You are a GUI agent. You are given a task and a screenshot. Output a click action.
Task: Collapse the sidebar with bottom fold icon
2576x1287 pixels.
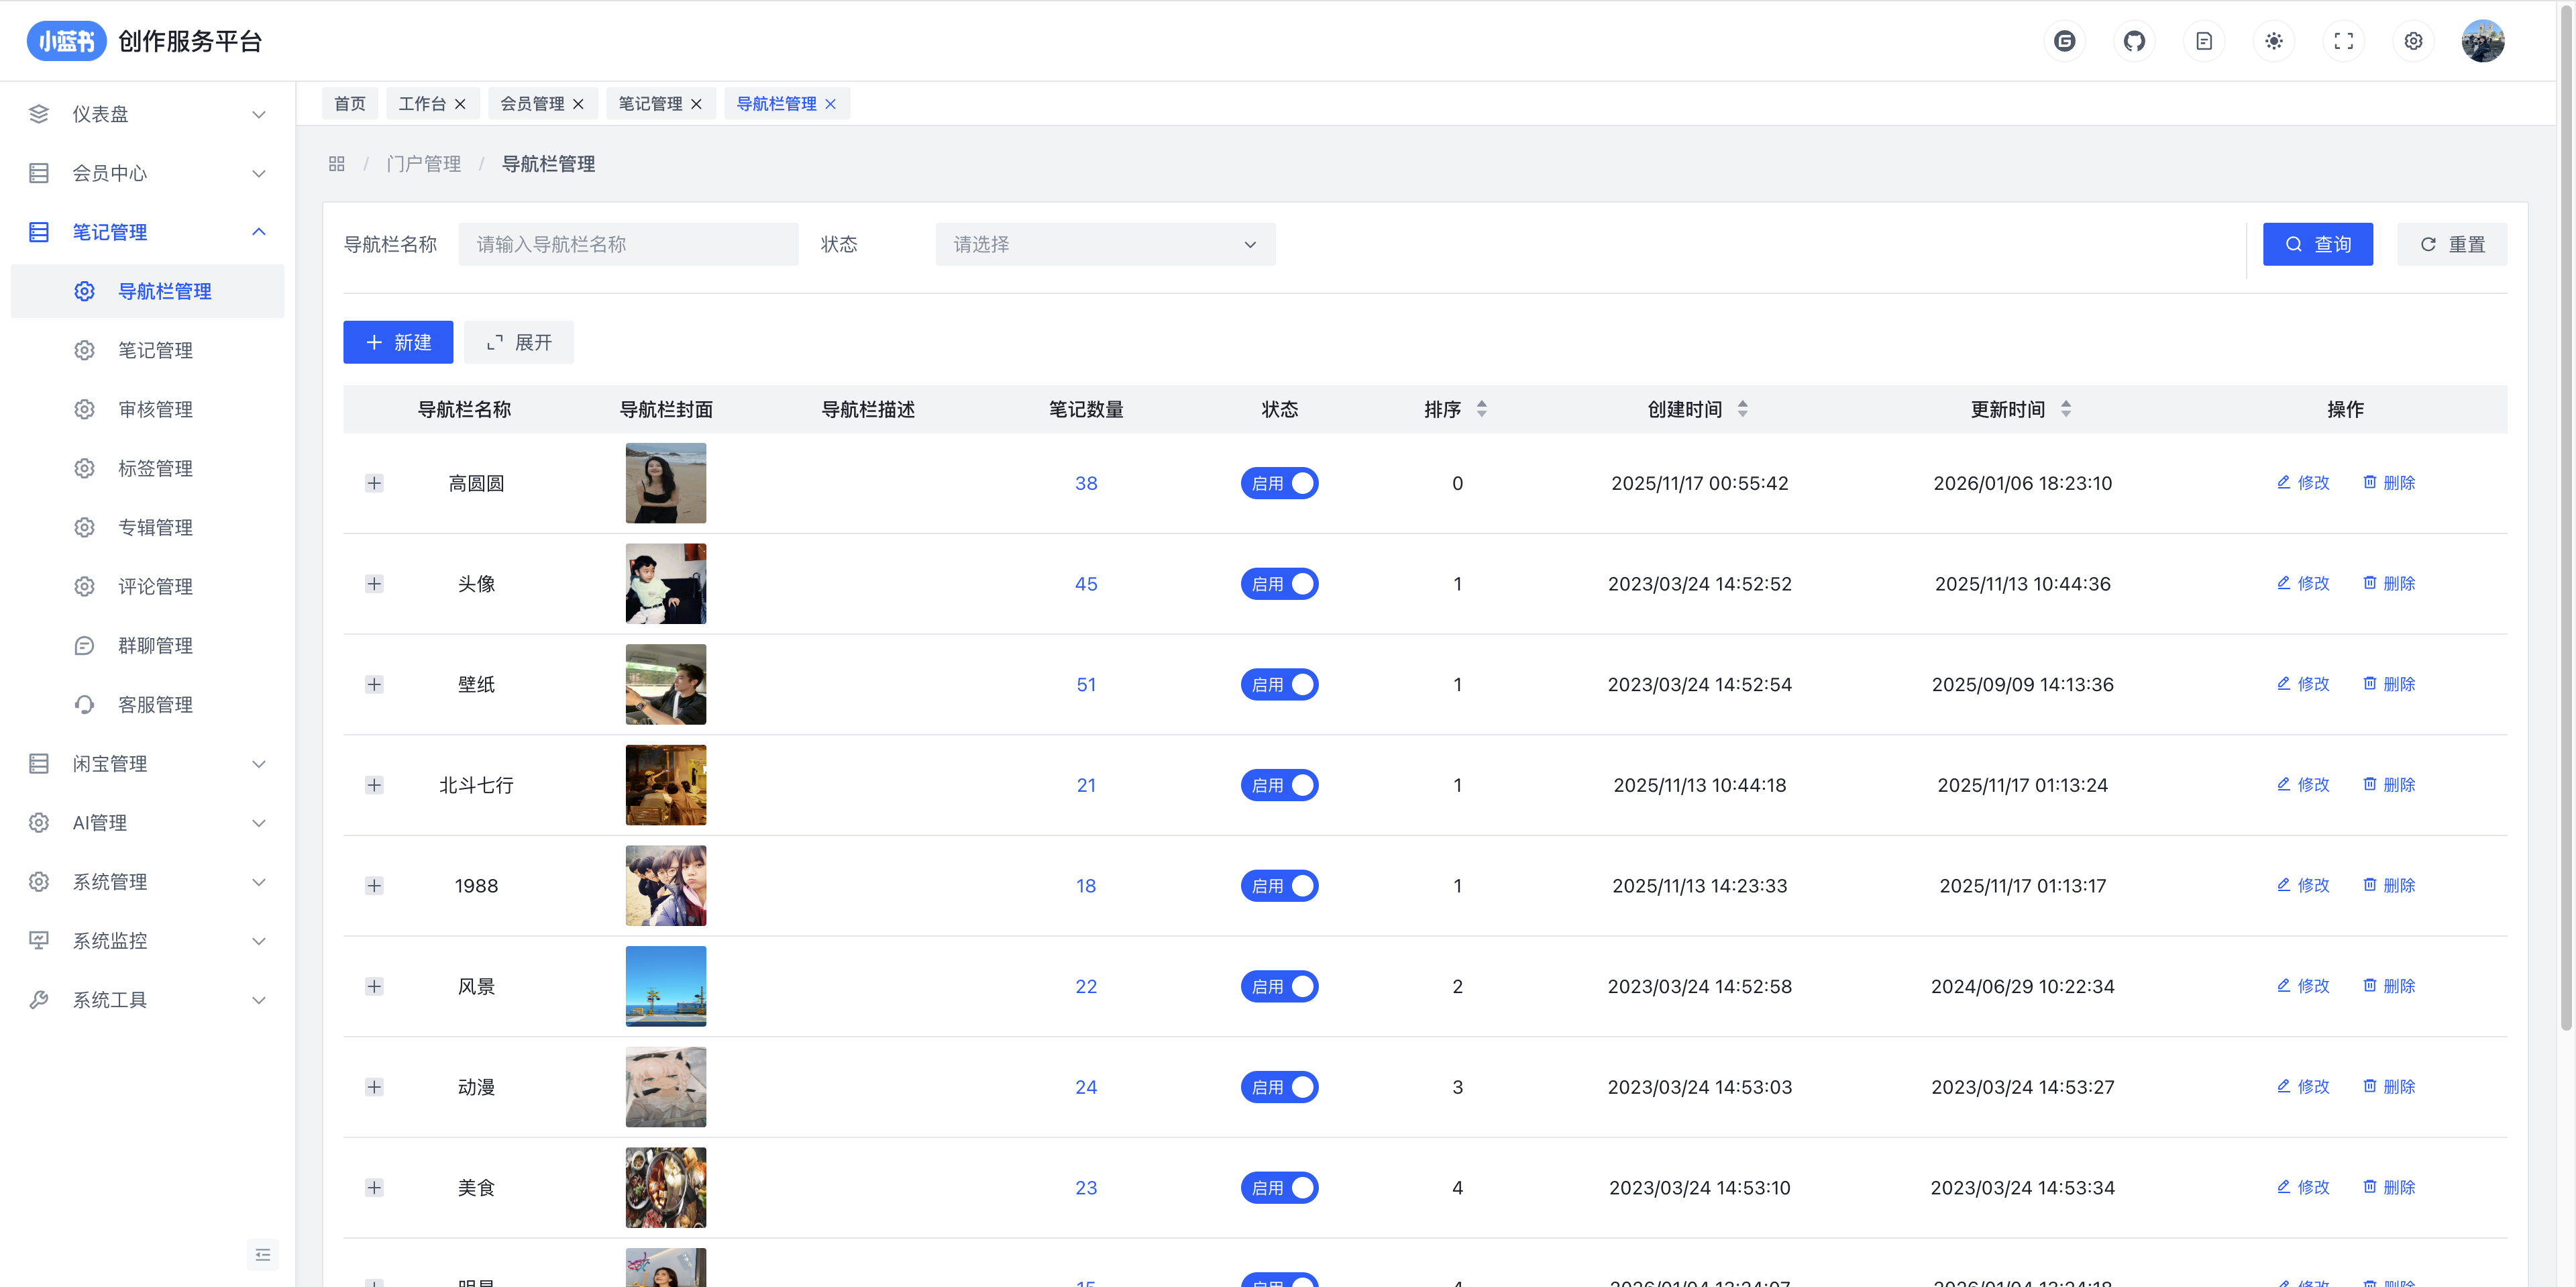263,1254
